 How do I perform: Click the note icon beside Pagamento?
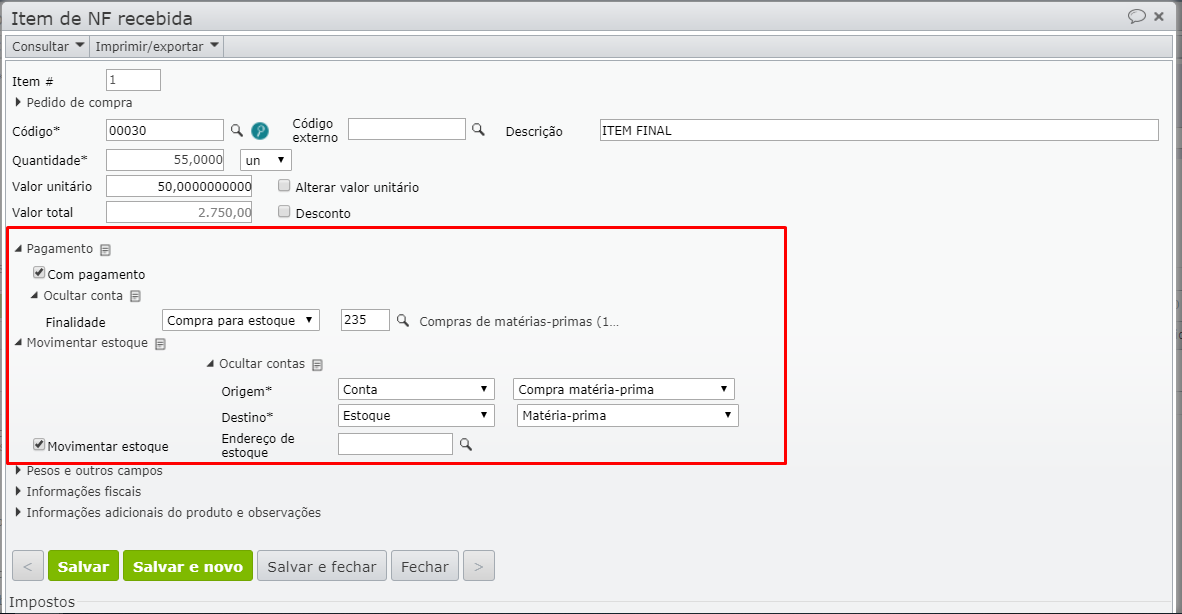pos(105,250)
